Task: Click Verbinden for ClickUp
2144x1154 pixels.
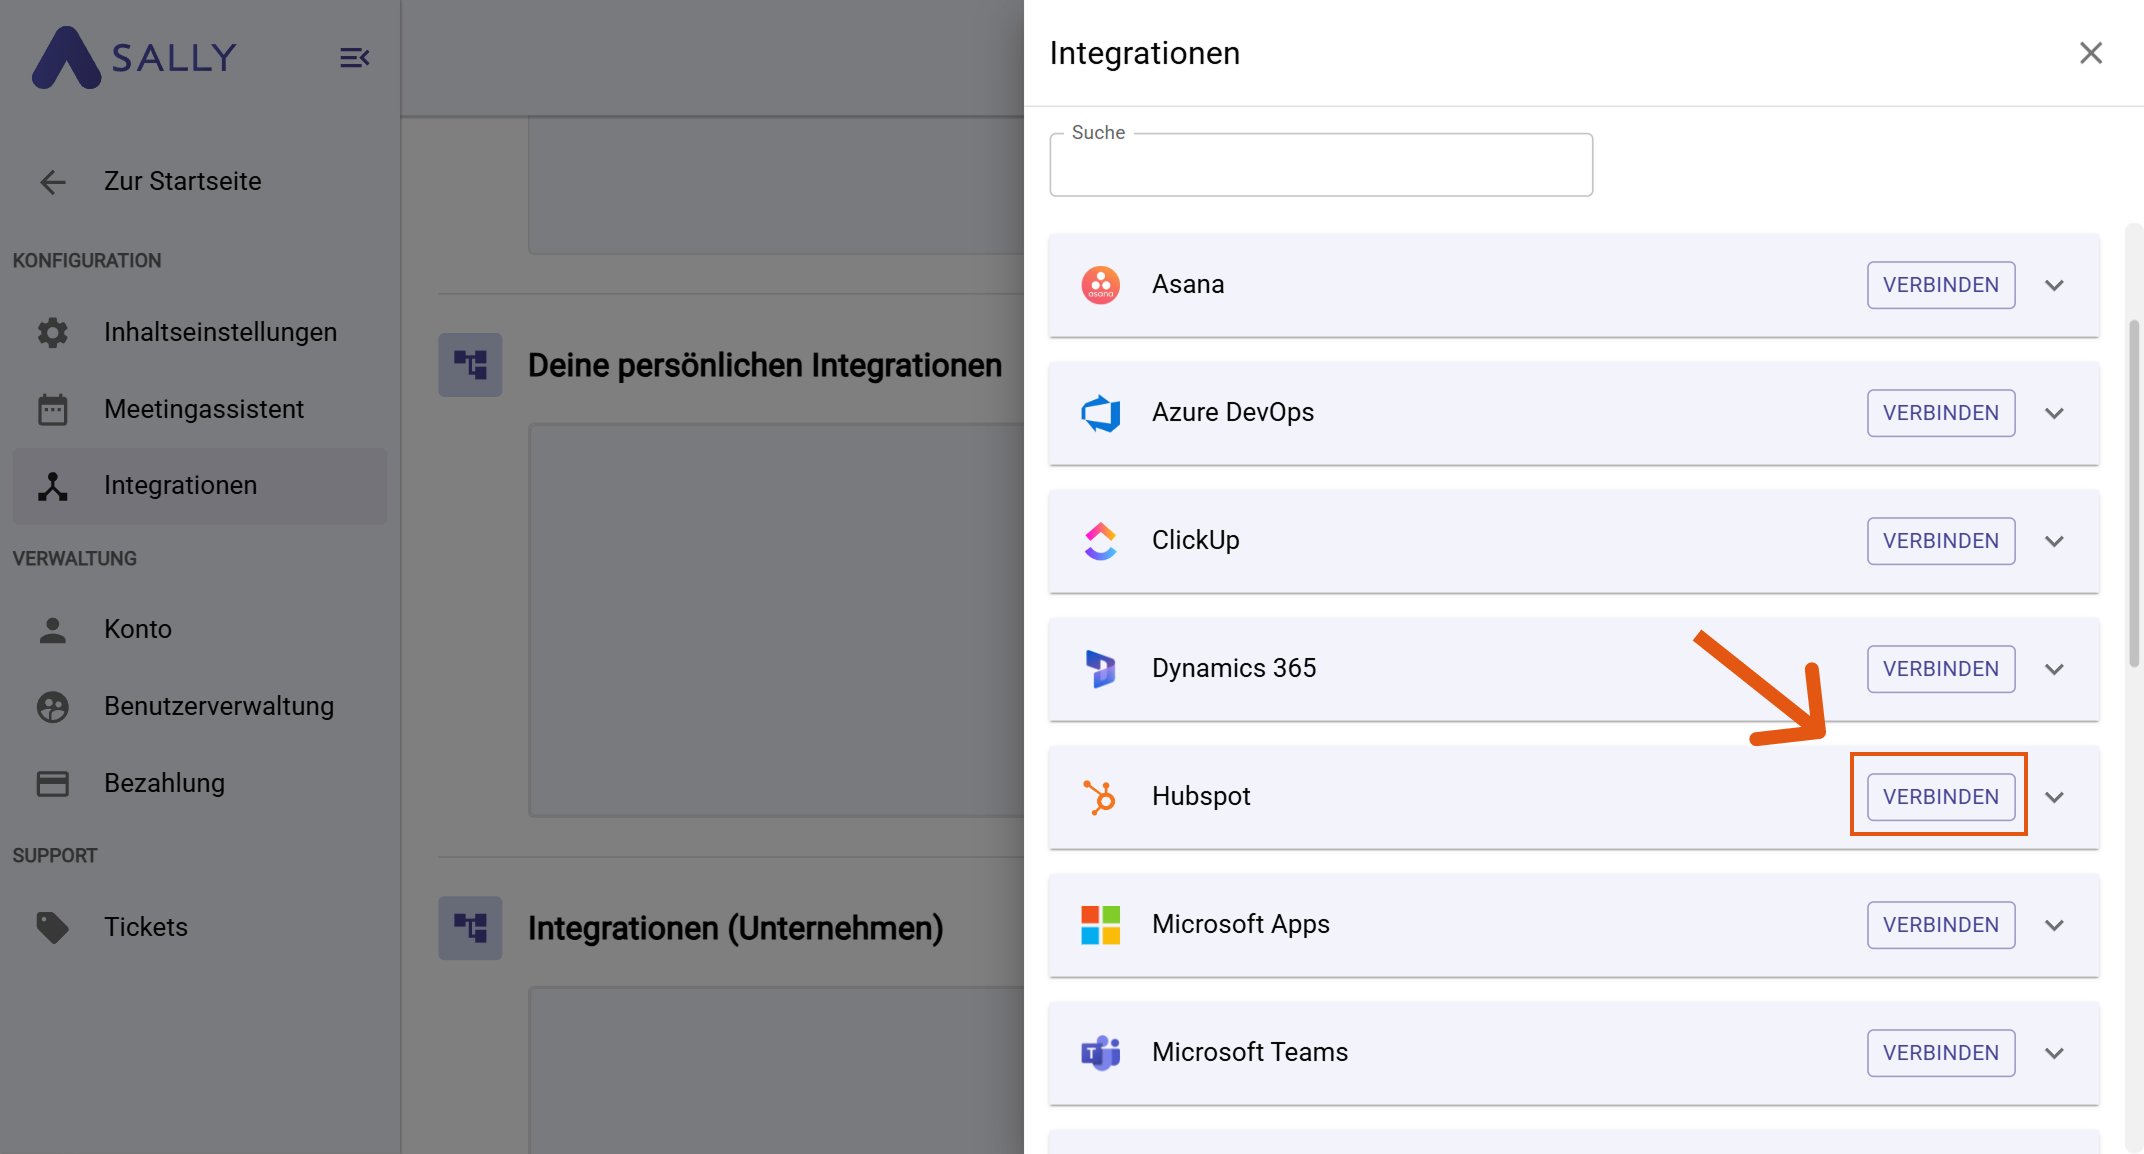Action: pos(1941,541)
